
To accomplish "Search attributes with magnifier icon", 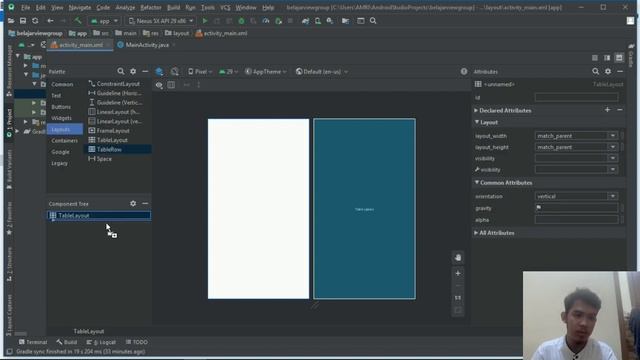I will click(x=596, y=71).
